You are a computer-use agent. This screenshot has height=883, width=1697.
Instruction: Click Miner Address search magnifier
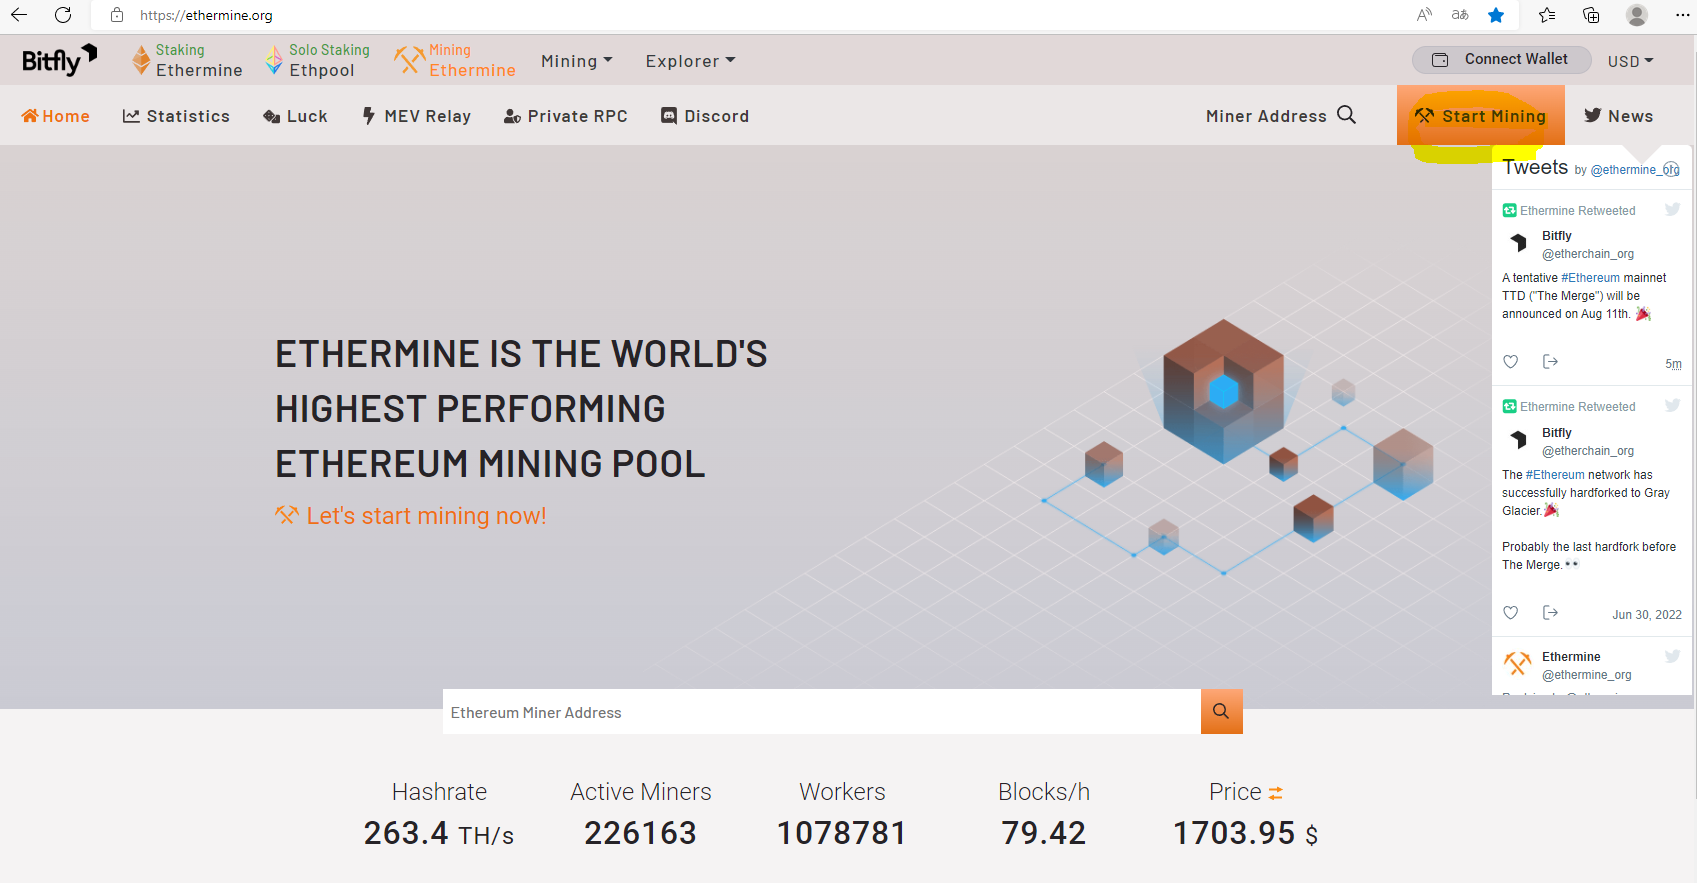[x=1347, y=115]
